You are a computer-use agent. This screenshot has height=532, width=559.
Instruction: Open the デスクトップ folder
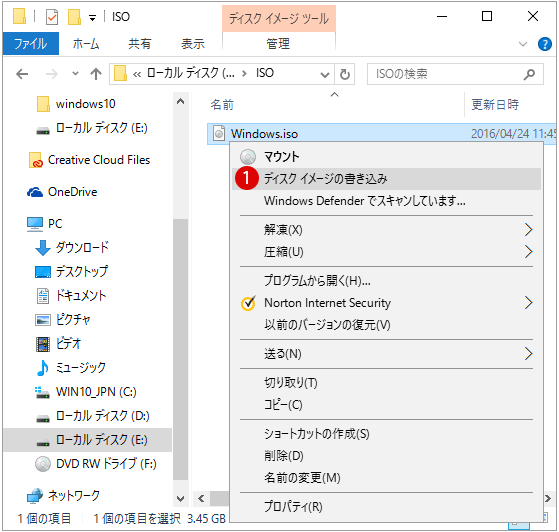pyautogui.click(x=72, y=272)
